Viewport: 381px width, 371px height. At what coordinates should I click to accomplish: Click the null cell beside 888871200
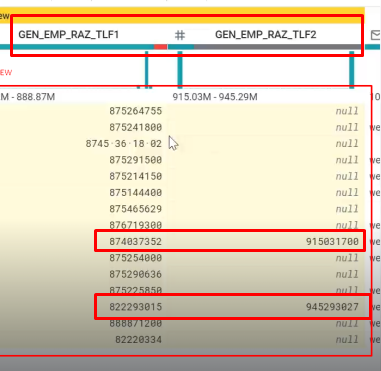click(x=347, y=323)
